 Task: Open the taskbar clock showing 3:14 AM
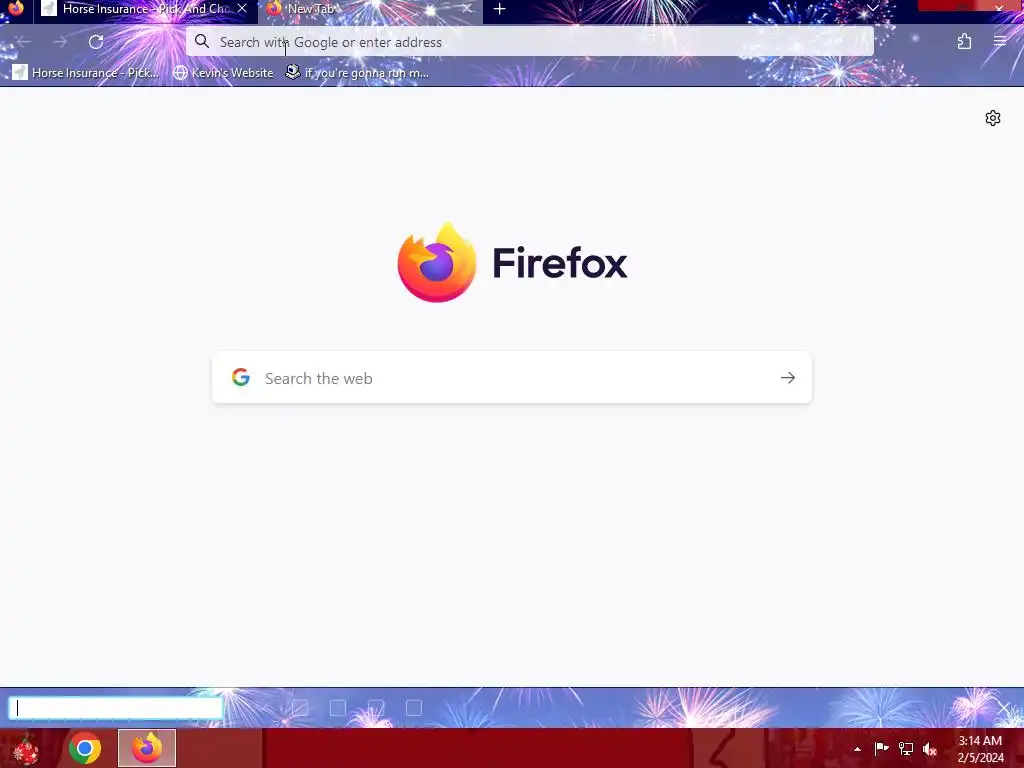coord(980,749)
